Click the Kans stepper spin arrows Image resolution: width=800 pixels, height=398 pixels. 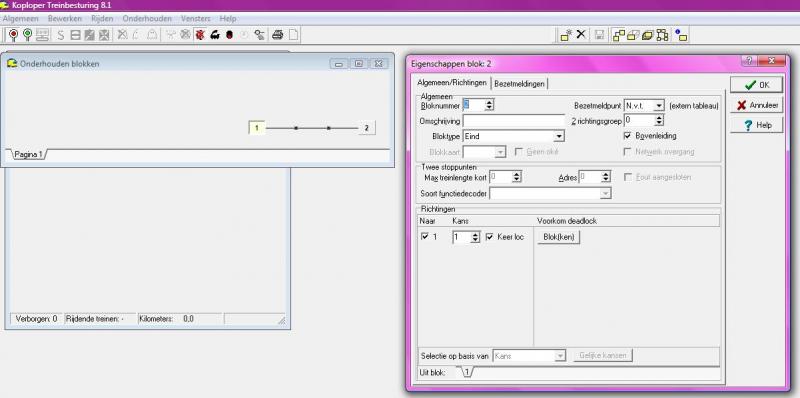476,237
